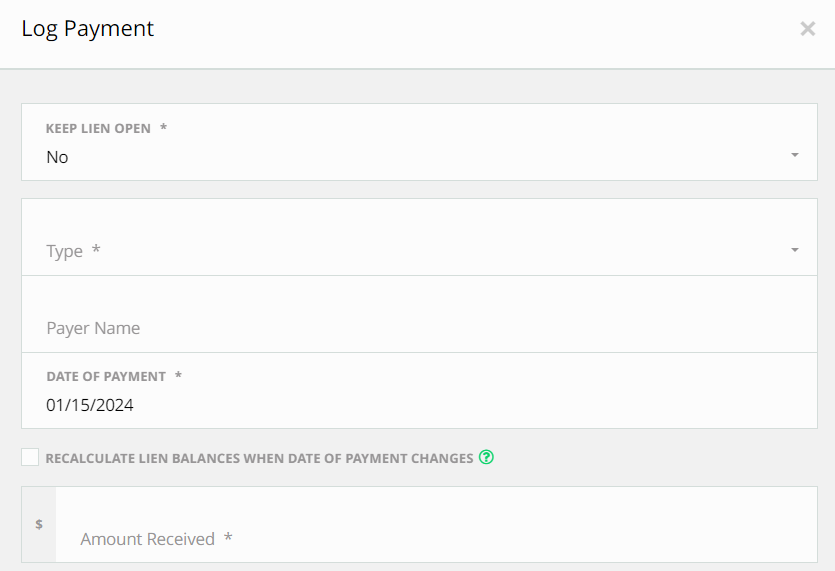This screenshot has width=835, height=571.
Task: Select the 01/15/2024 payment date value
Action: 90,405
